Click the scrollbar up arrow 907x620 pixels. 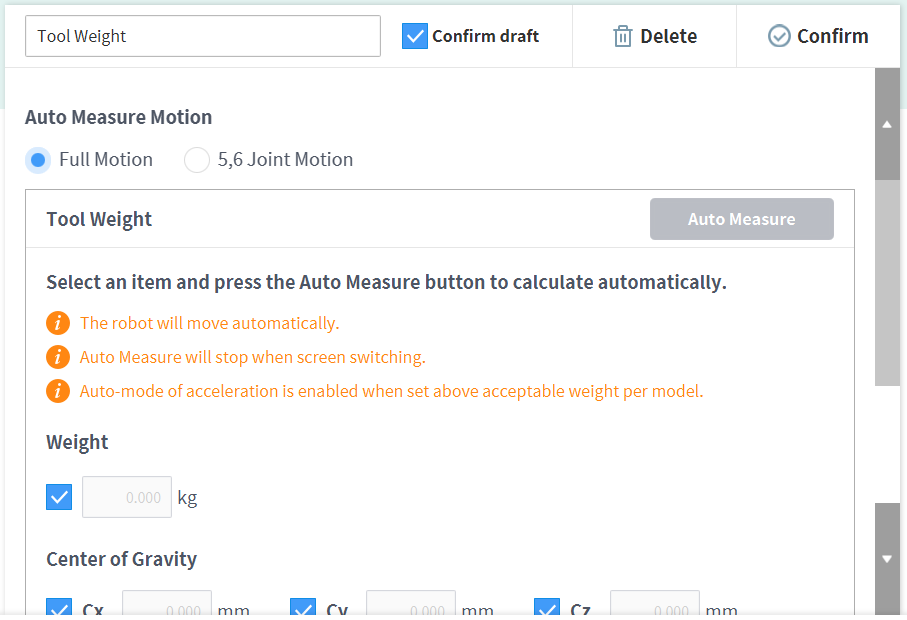(x=887, y=125)
